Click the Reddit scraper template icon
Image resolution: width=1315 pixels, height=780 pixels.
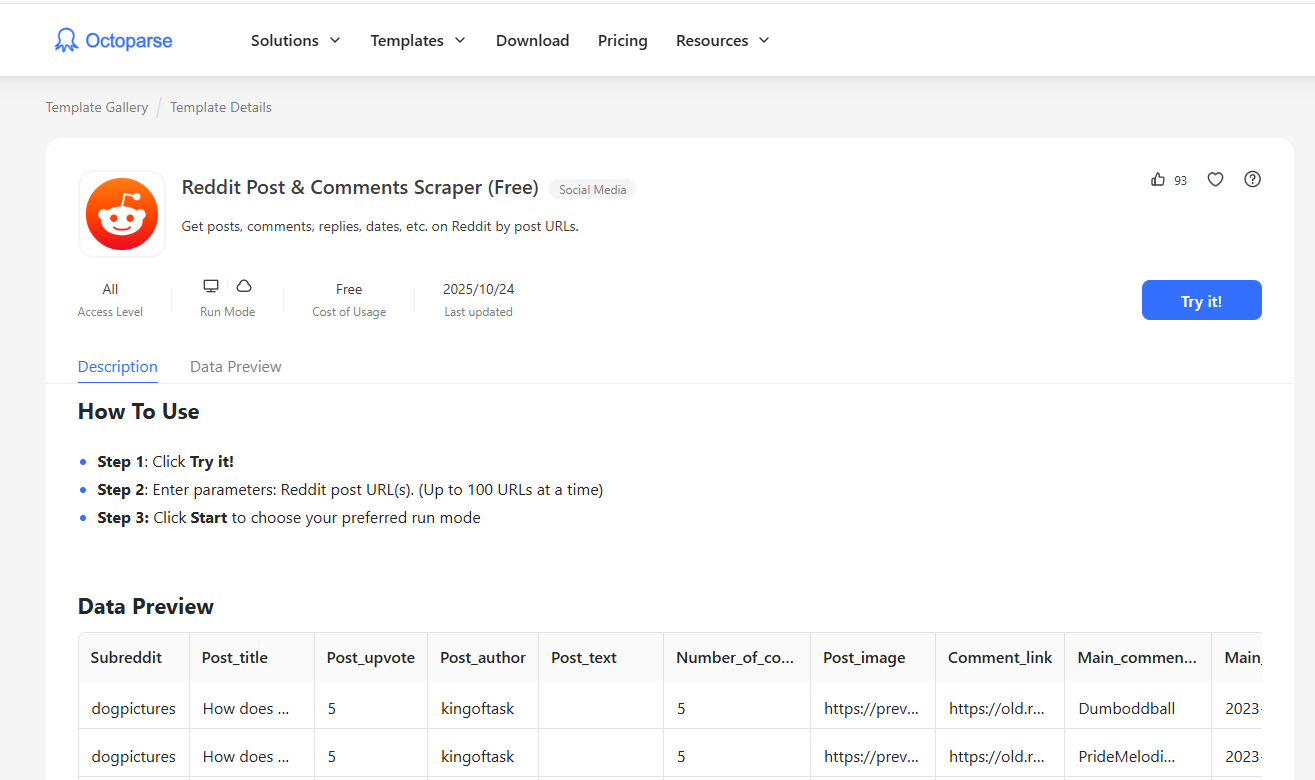[121, 213]
